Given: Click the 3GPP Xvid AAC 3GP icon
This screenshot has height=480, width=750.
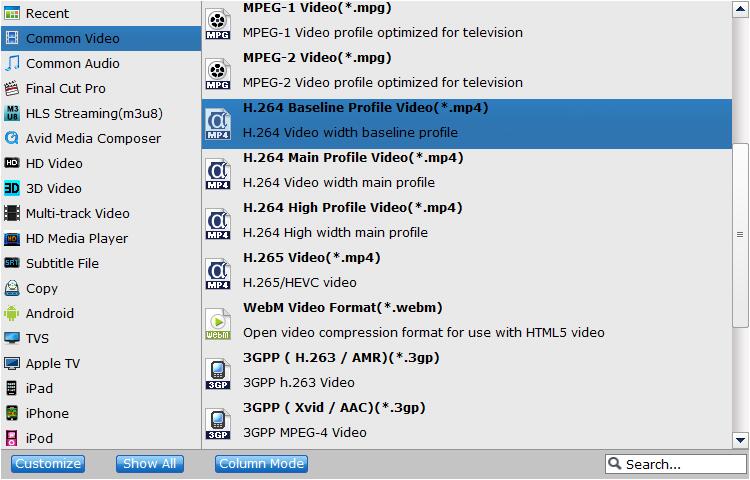Looking at the screenshot, I should (x=218, y=424).
